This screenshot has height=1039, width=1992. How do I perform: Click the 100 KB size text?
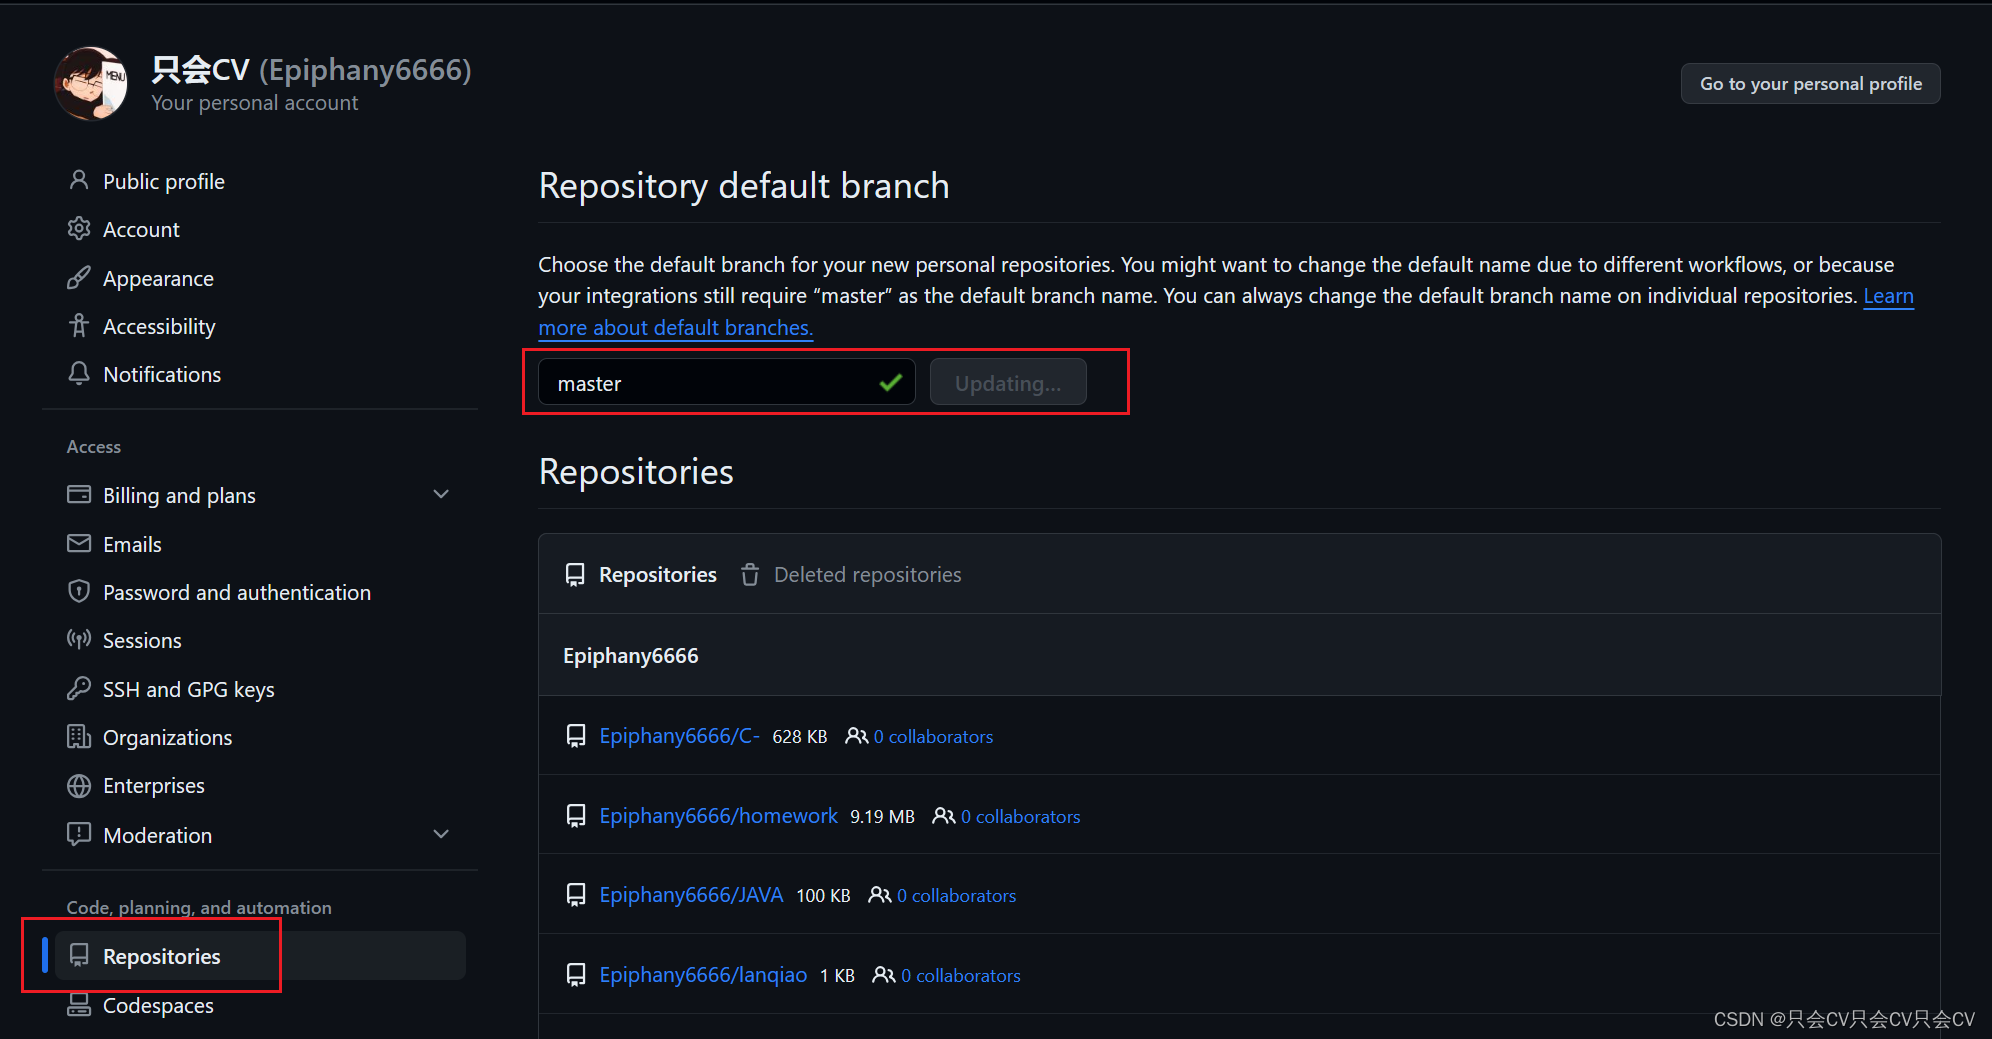coord(823,896)
